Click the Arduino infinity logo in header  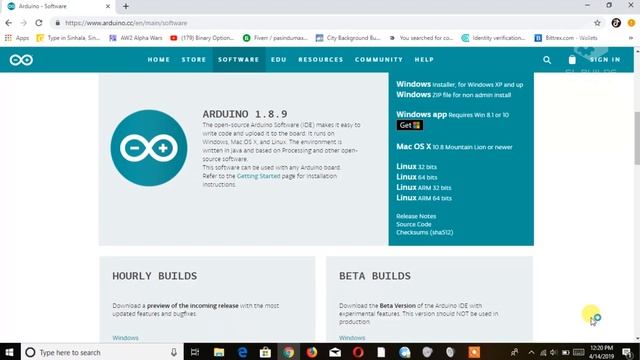(x=21, y=60)
